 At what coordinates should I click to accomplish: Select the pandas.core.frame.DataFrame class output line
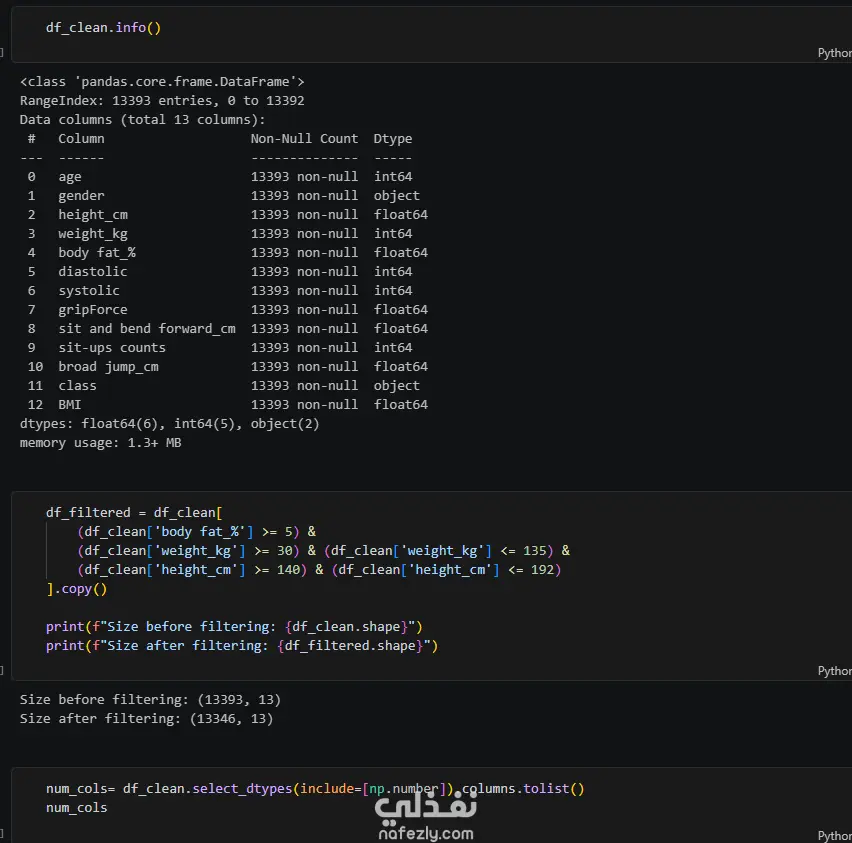(162, 82)
